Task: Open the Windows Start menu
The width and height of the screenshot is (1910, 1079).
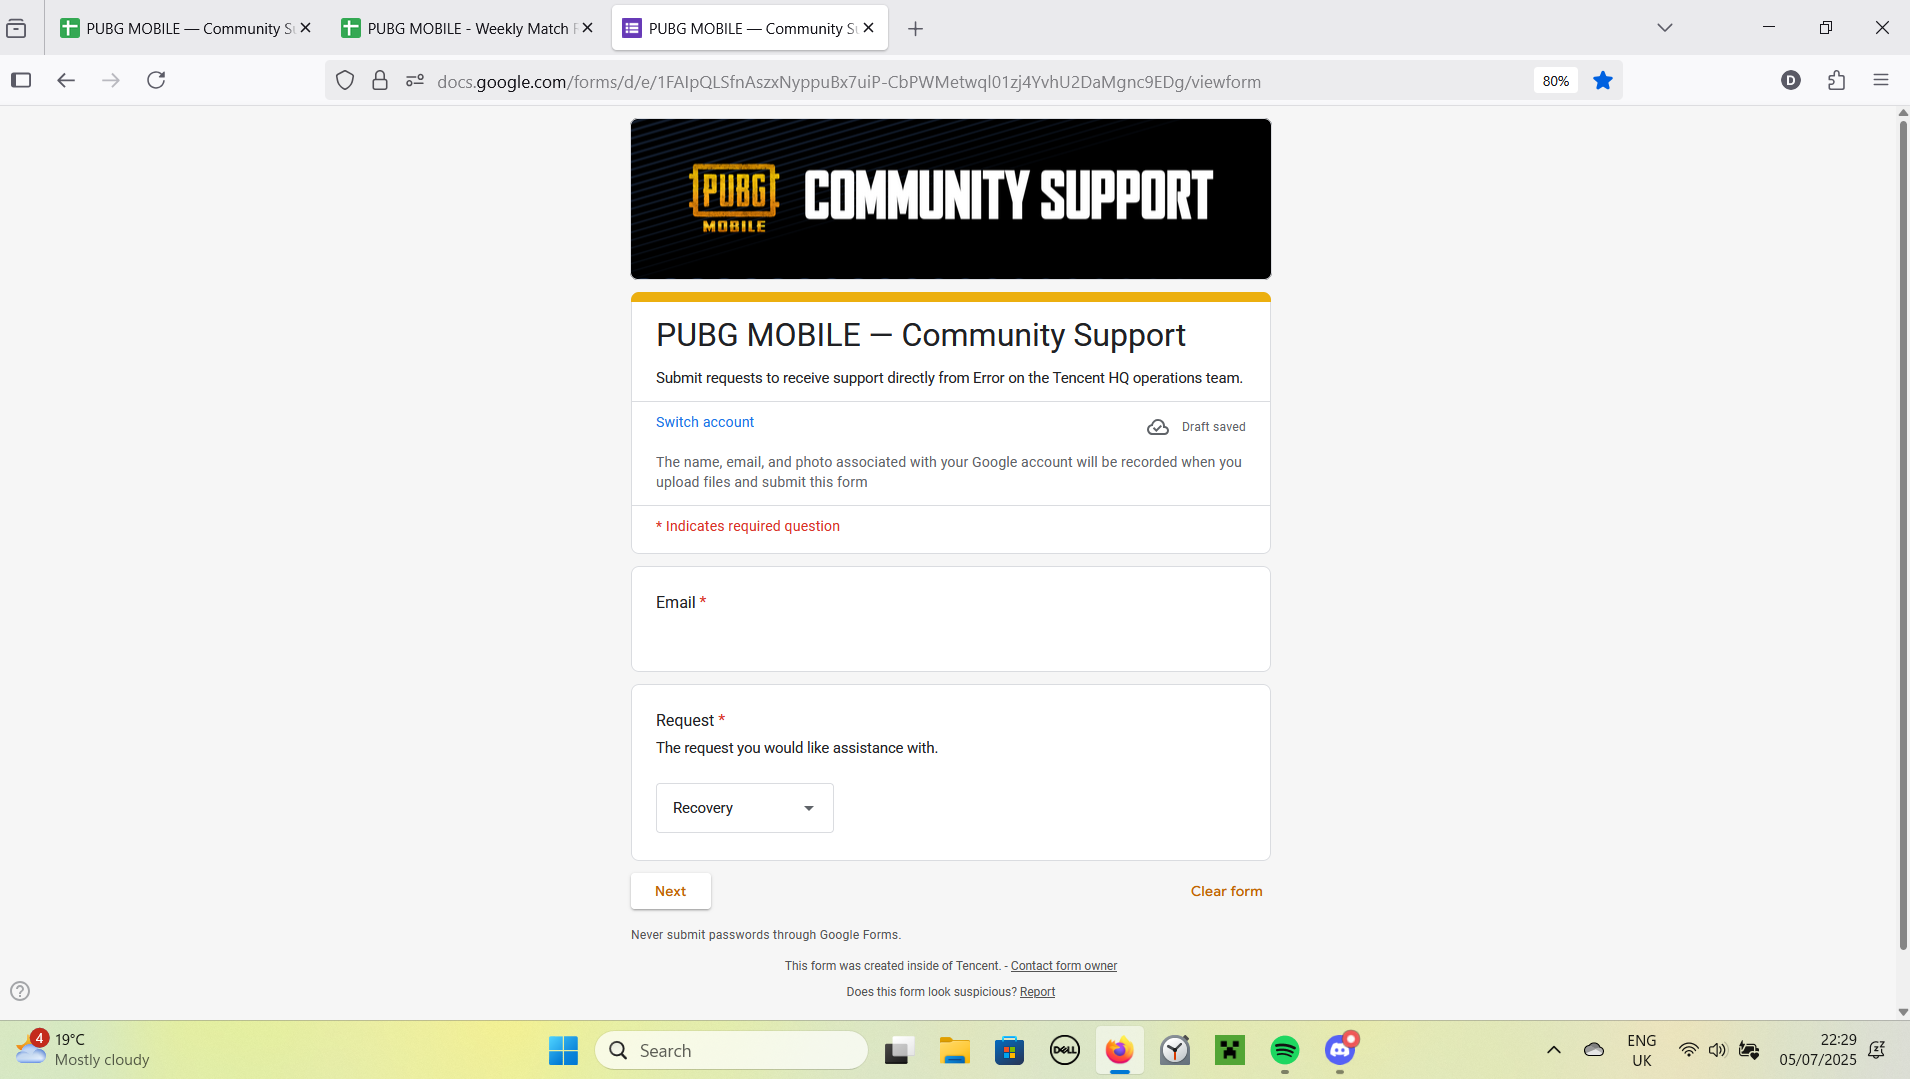Action: (563, 1050)
